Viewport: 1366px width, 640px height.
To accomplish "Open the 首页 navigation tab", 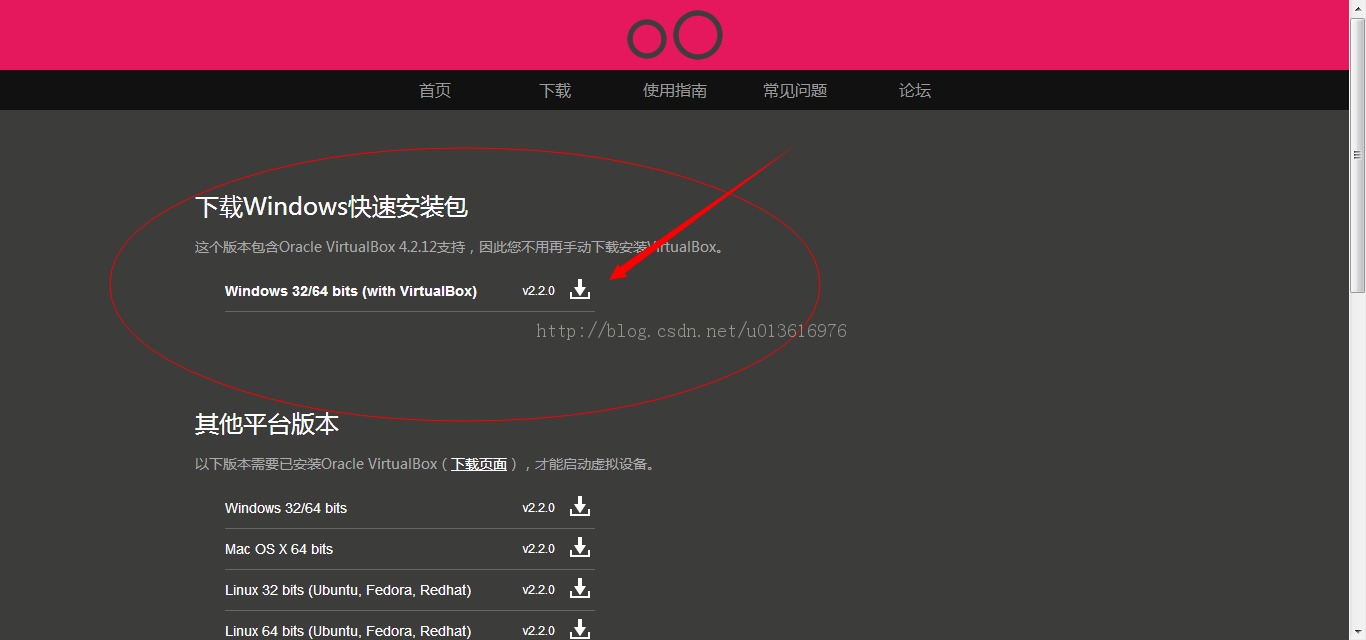I will 435,90.
